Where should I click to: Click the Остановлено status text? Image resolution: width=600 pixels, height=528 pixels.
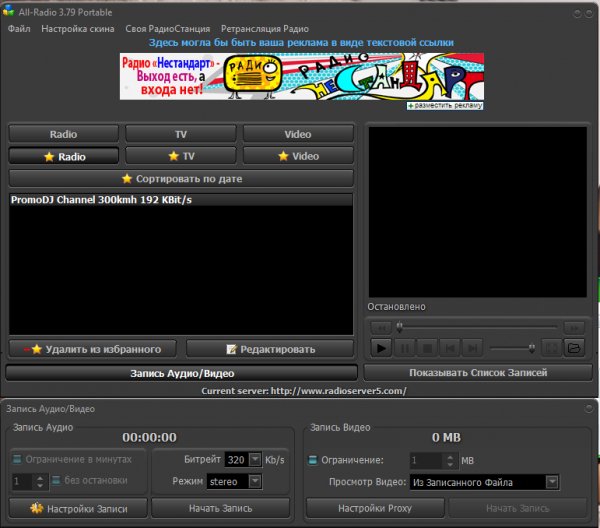click(x=396, y=307)
